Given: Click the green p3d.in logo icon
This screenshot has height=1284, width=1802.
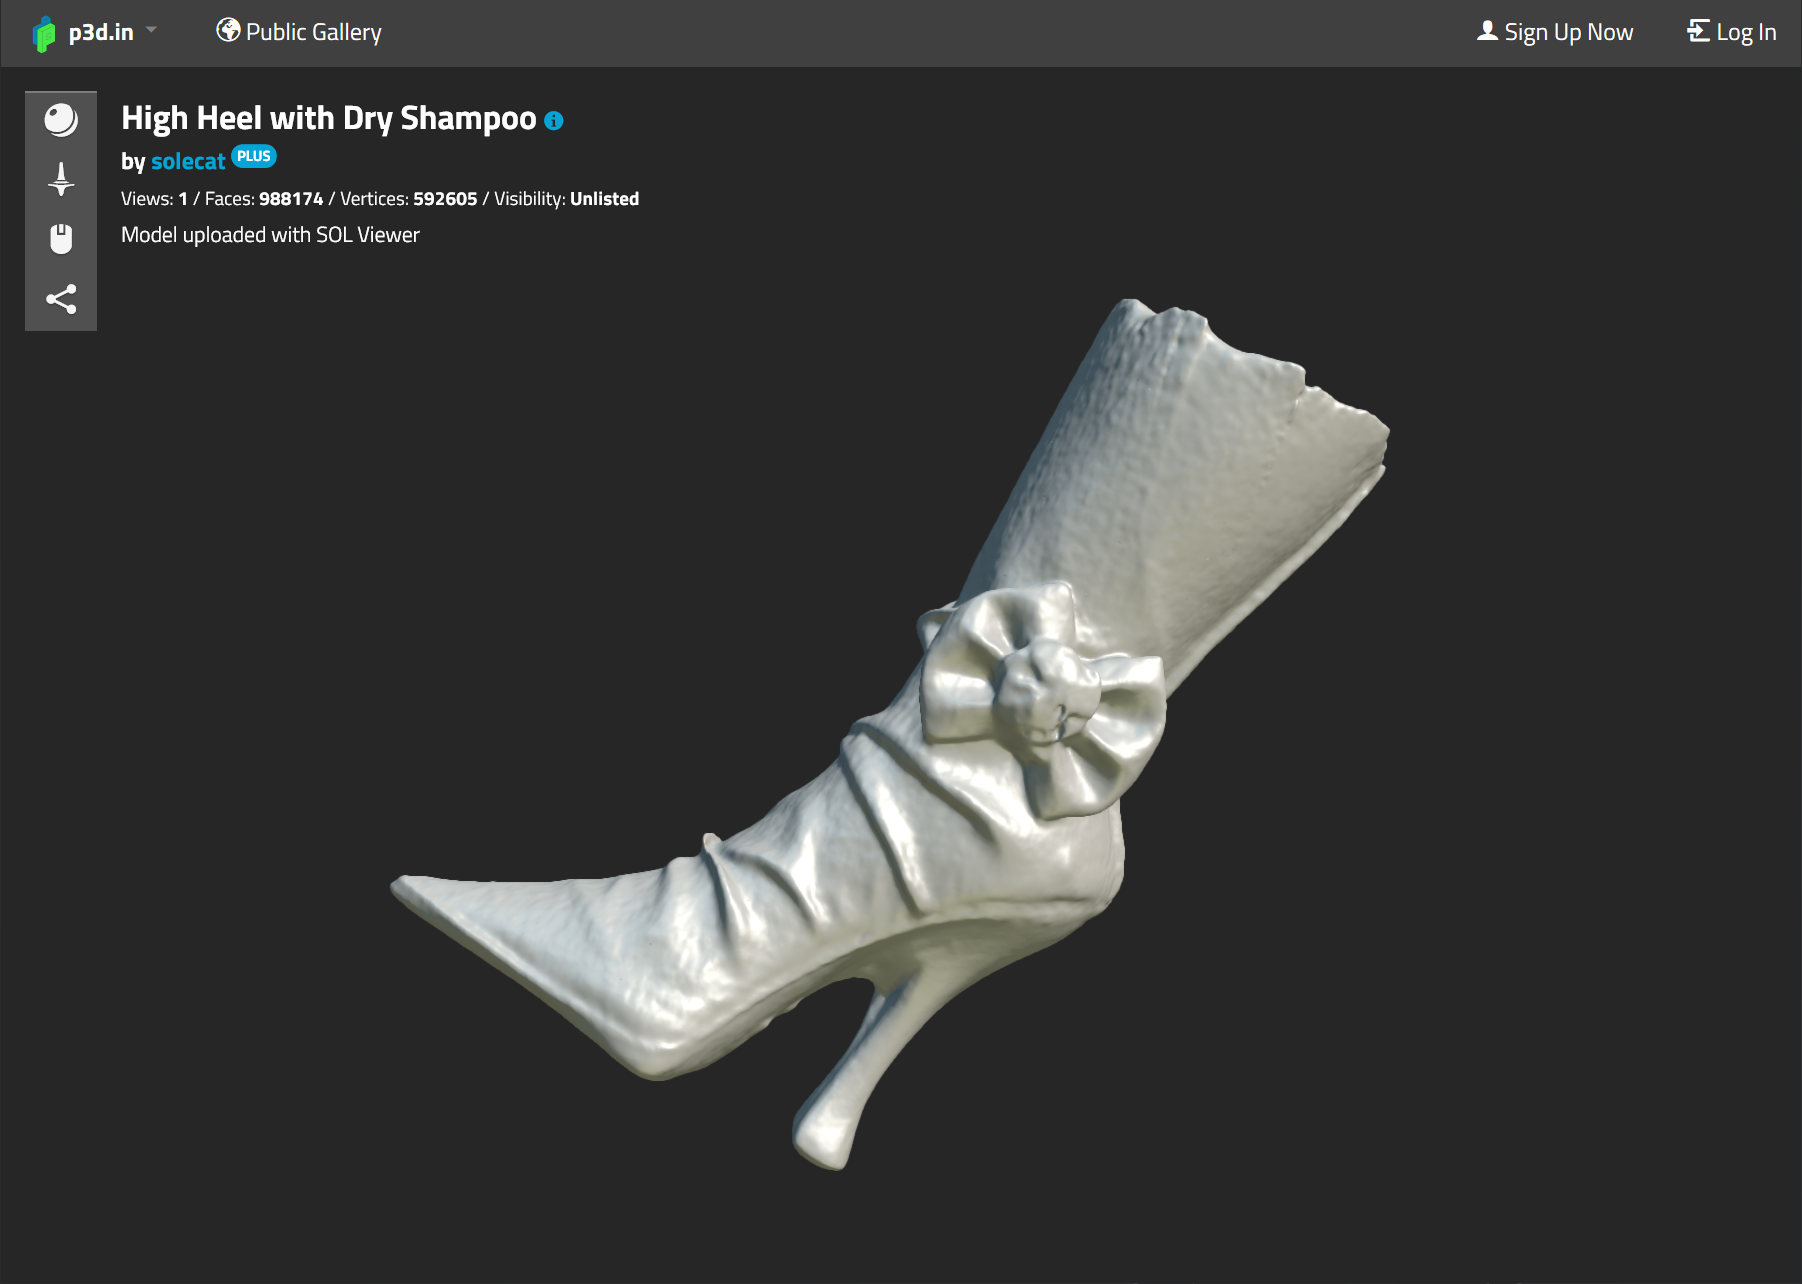Looking at the screenshot, I should [44, 34].
